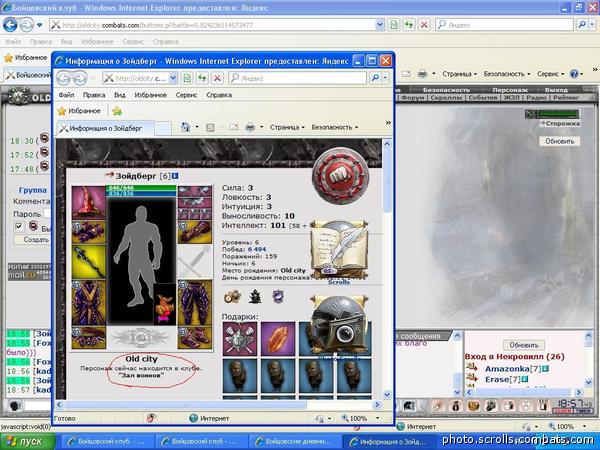Open Файл menu in popup window
The width and height of the screenshot is (600, 450).
[x=66, y=95]
